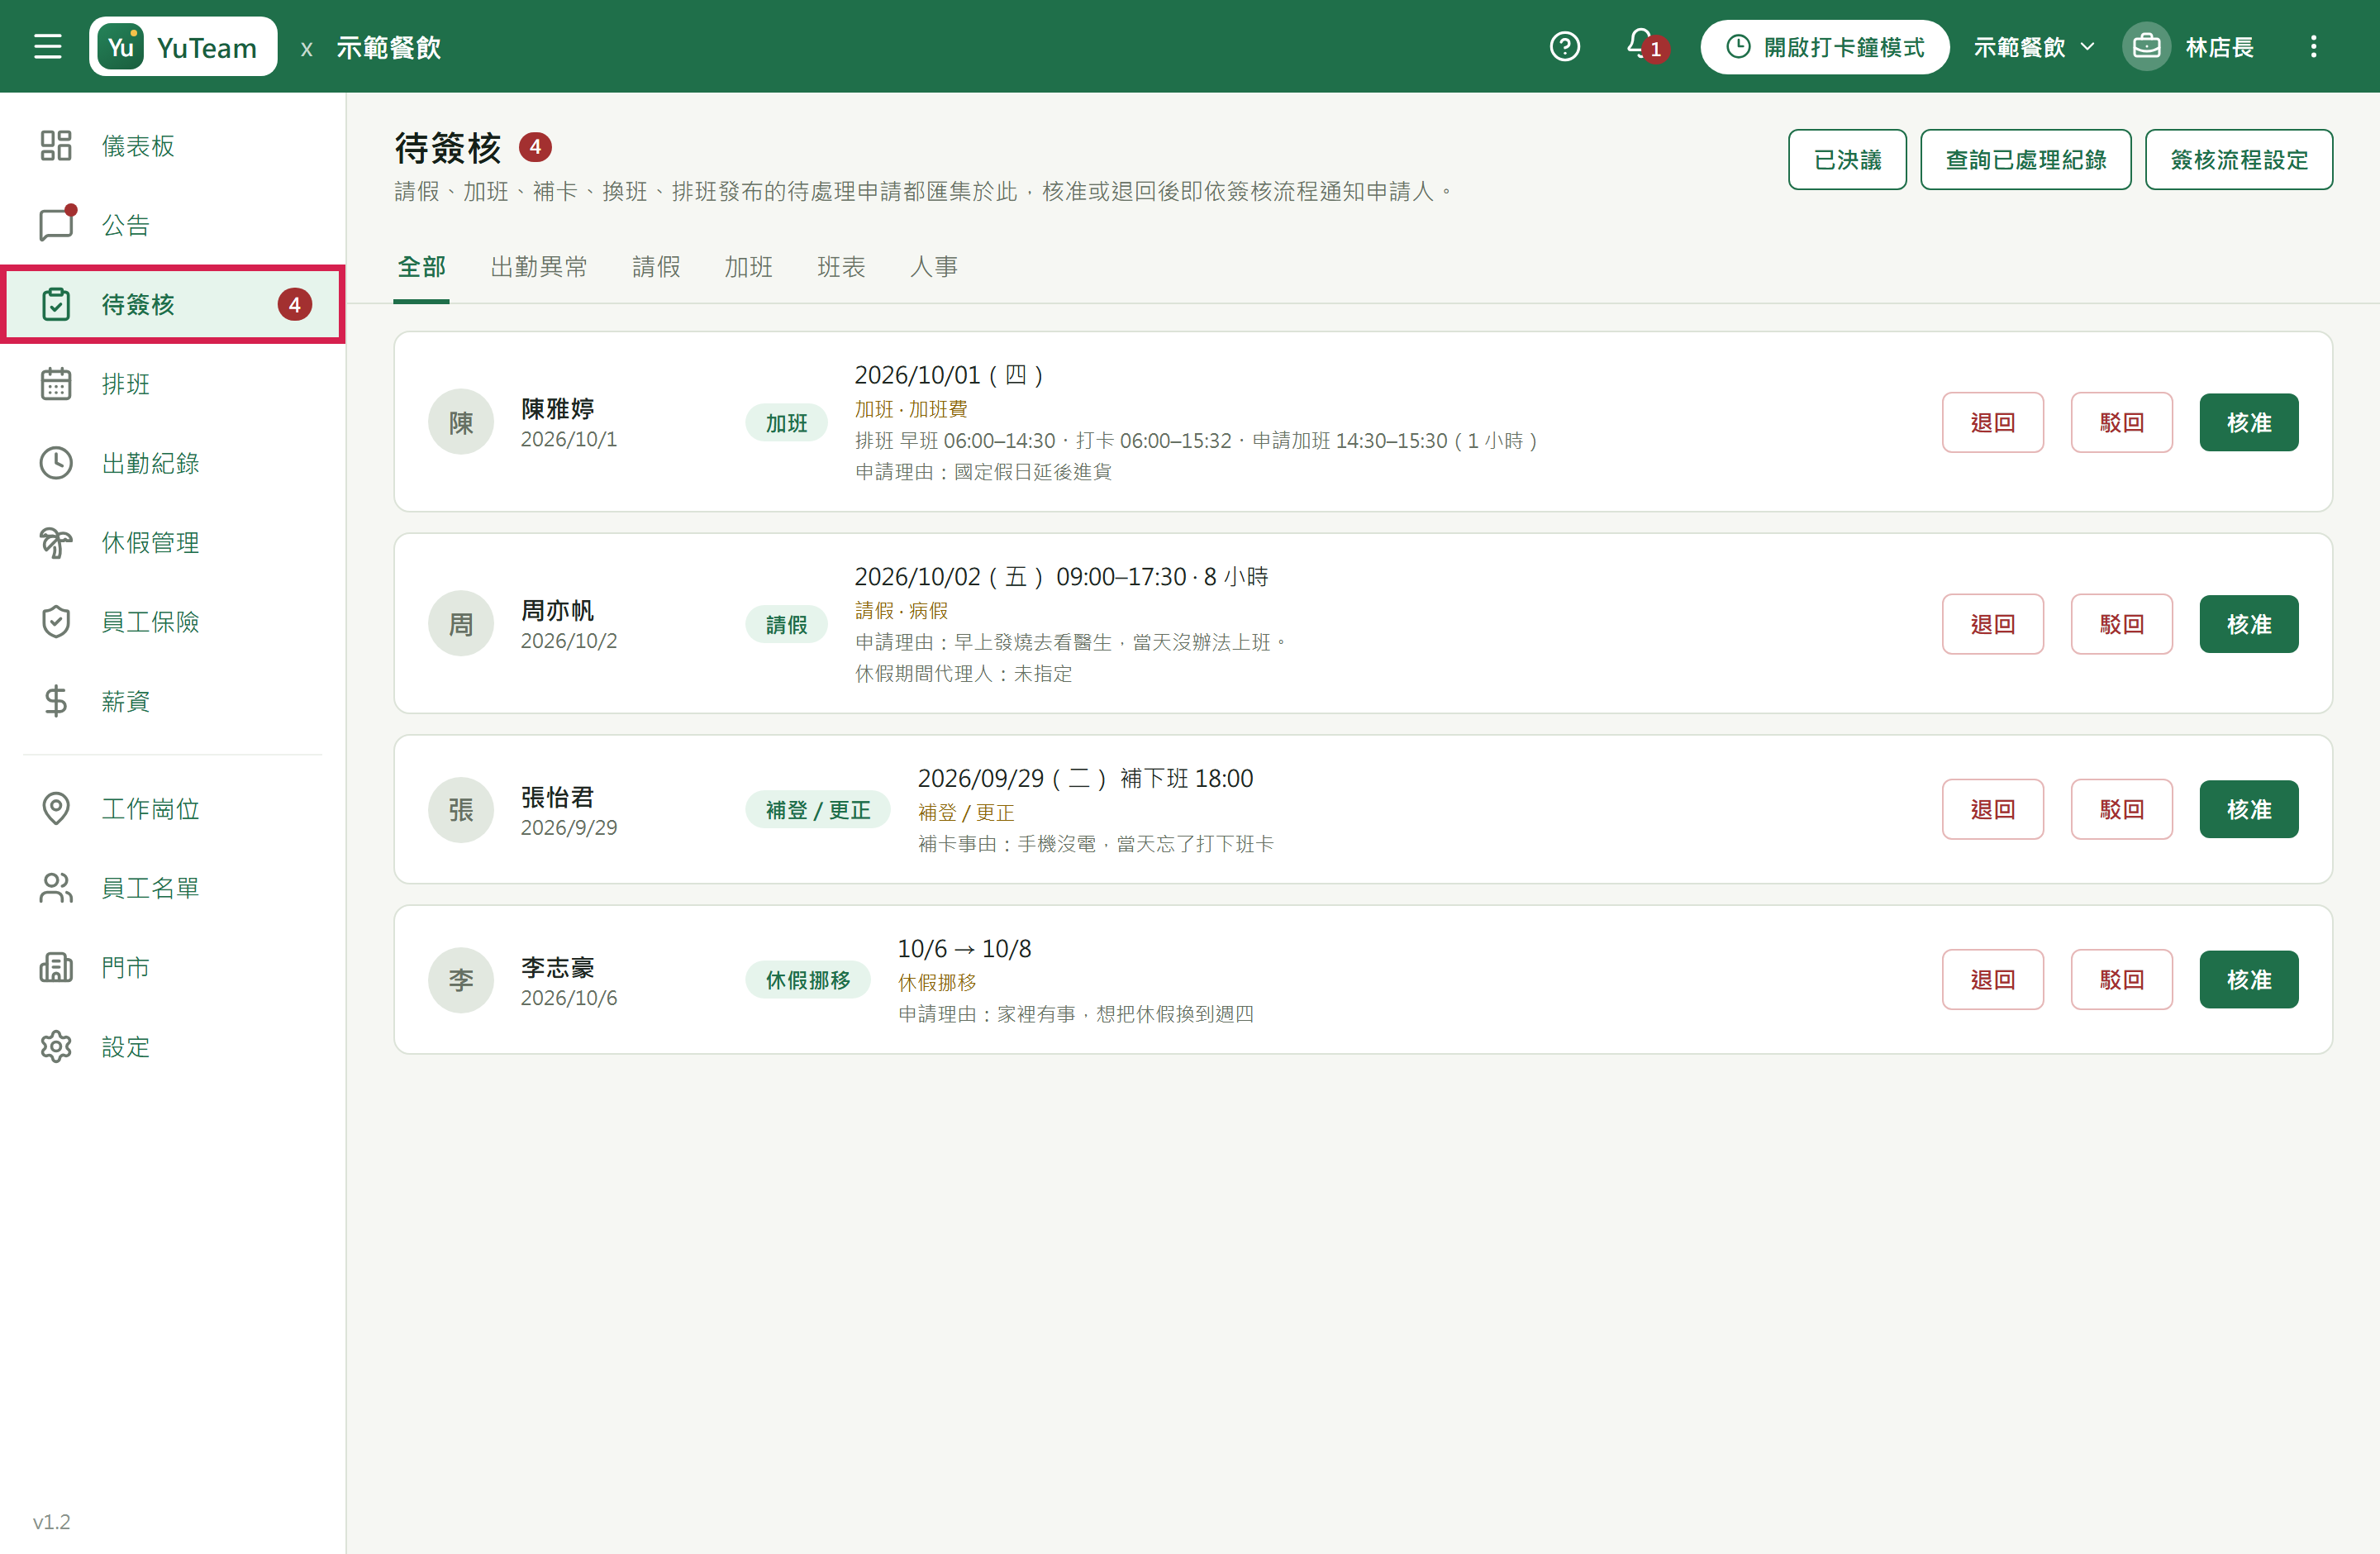Click the 休假管理 palm tree icon

[x=56, y=542]
